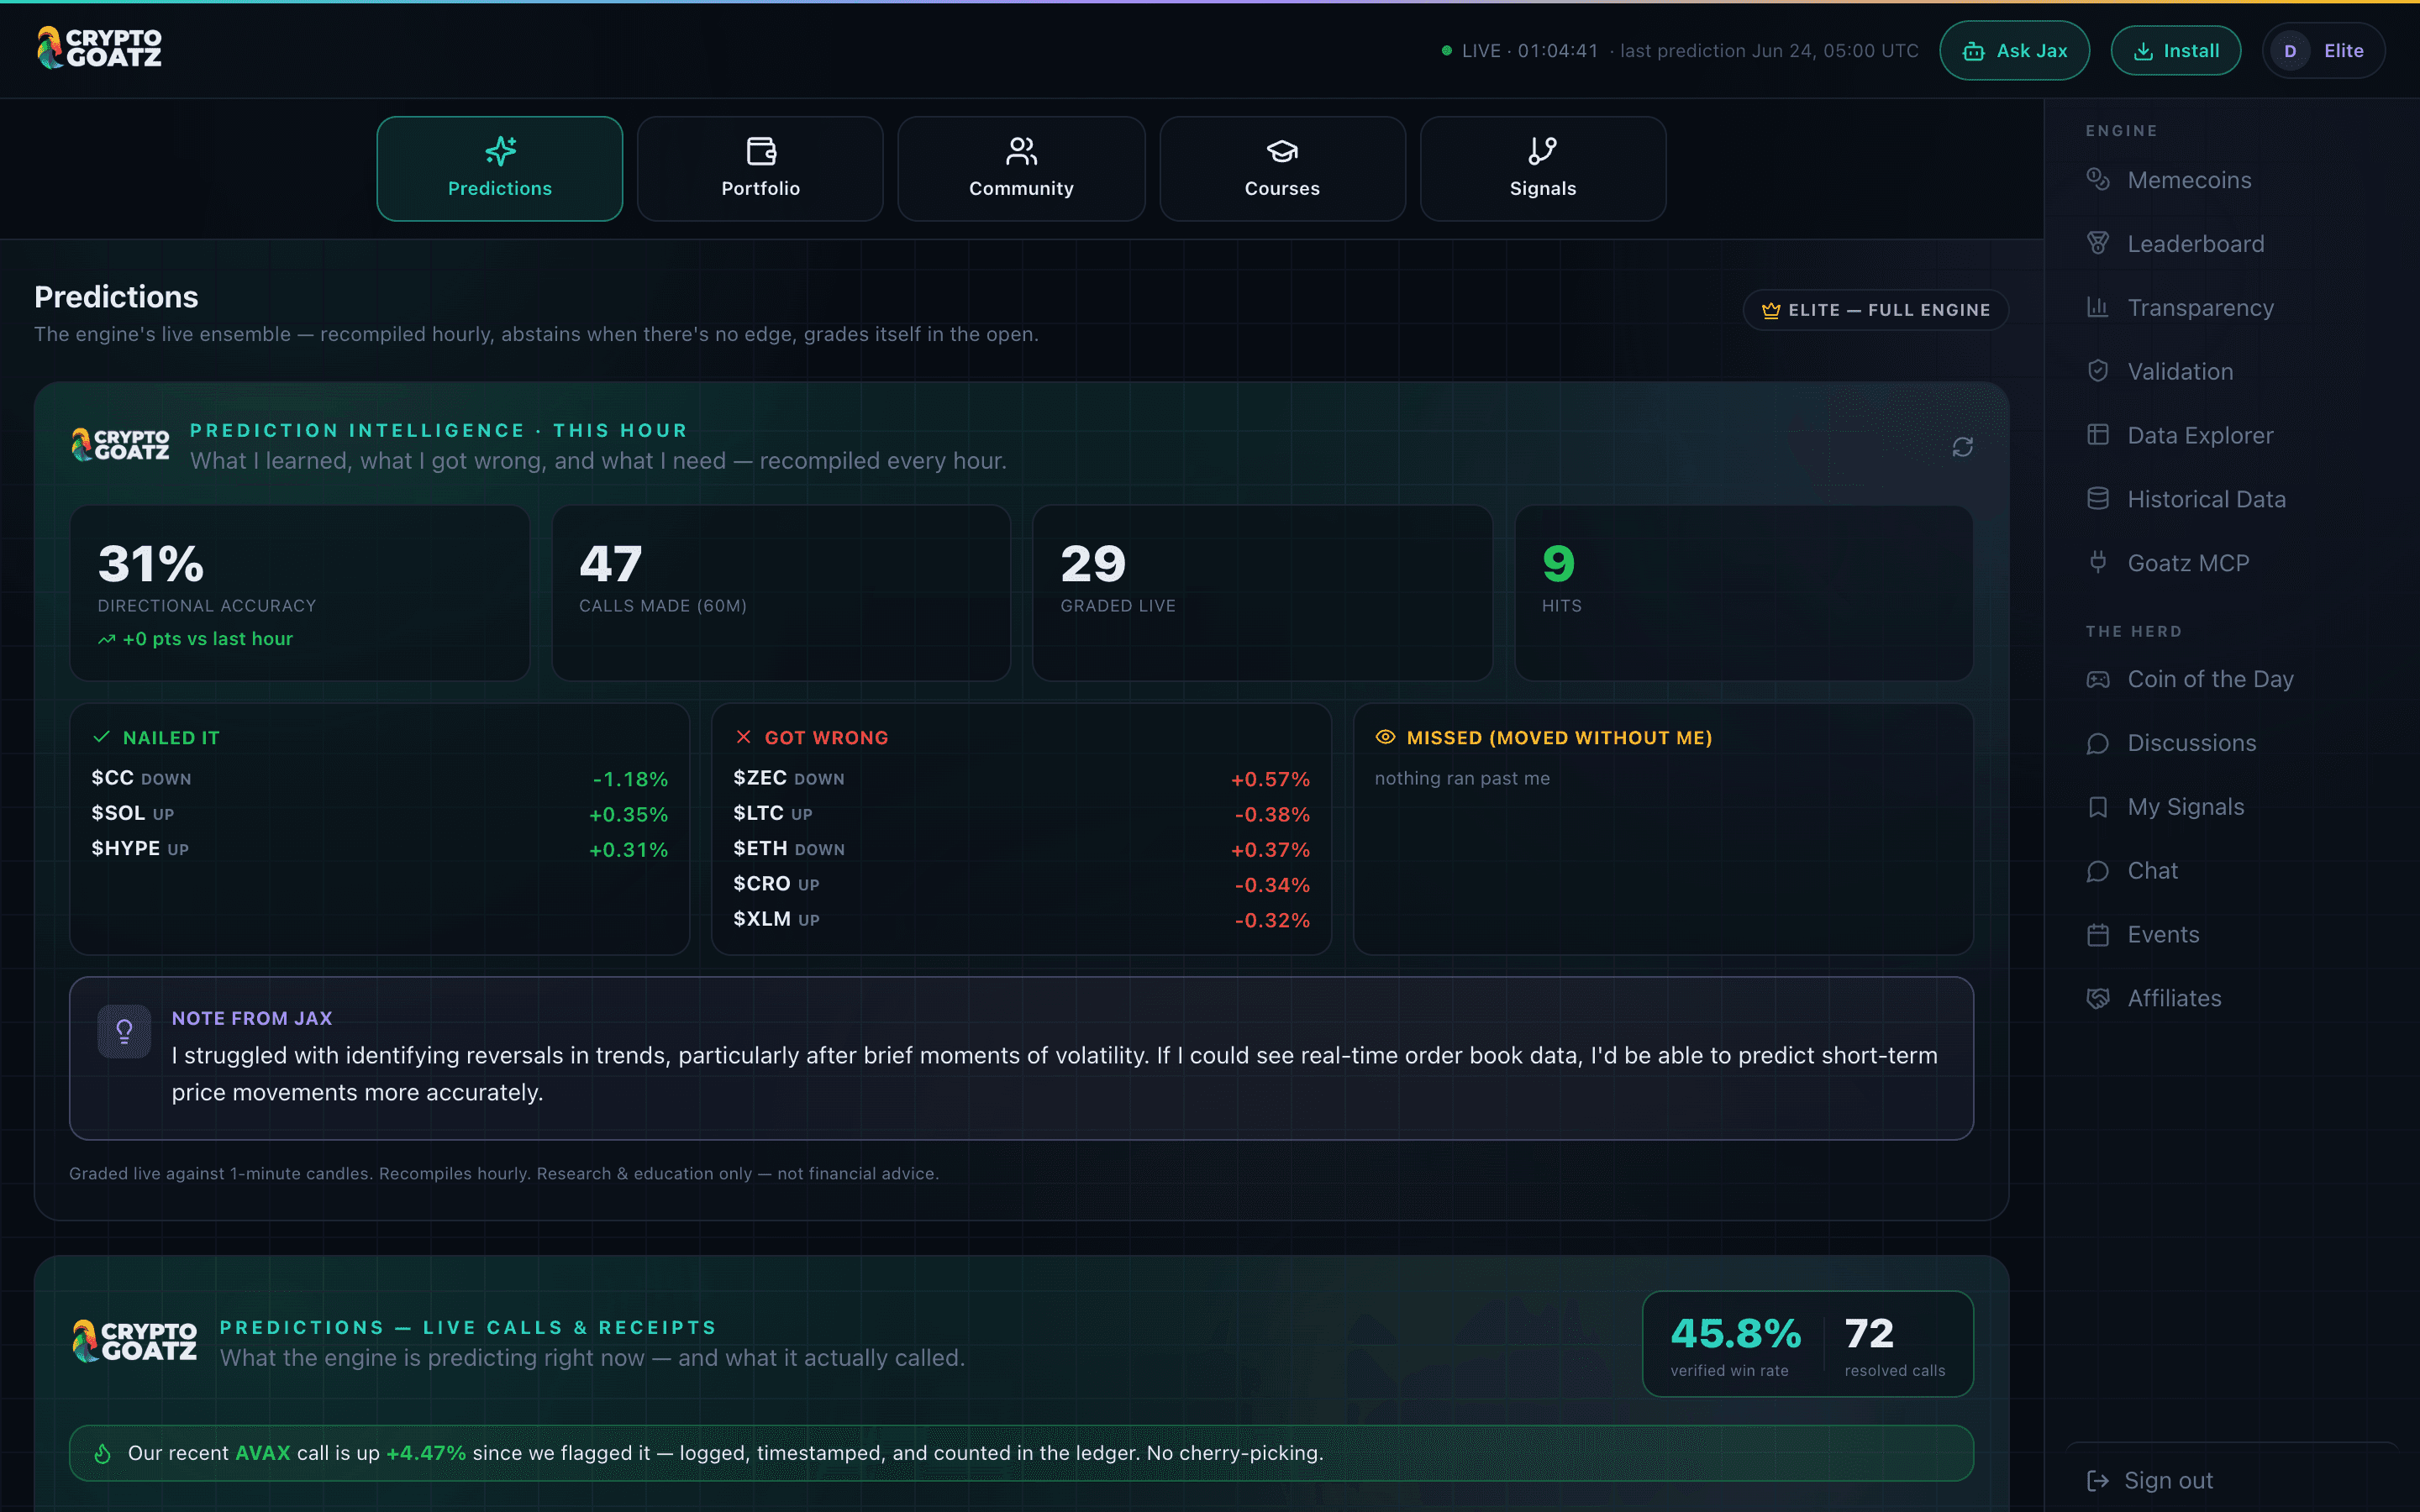Click the Crypto Goatz logo in header
The image size is (2420, 1512).
[99, 48]
